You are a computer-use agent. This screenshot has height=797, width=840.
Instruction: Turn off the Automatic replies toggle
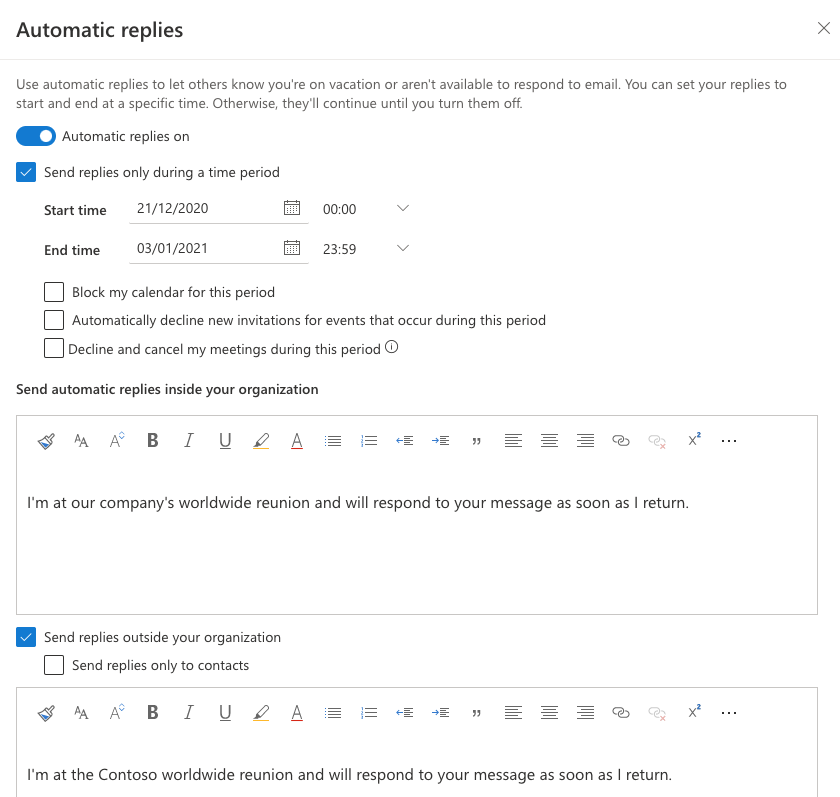36,135
